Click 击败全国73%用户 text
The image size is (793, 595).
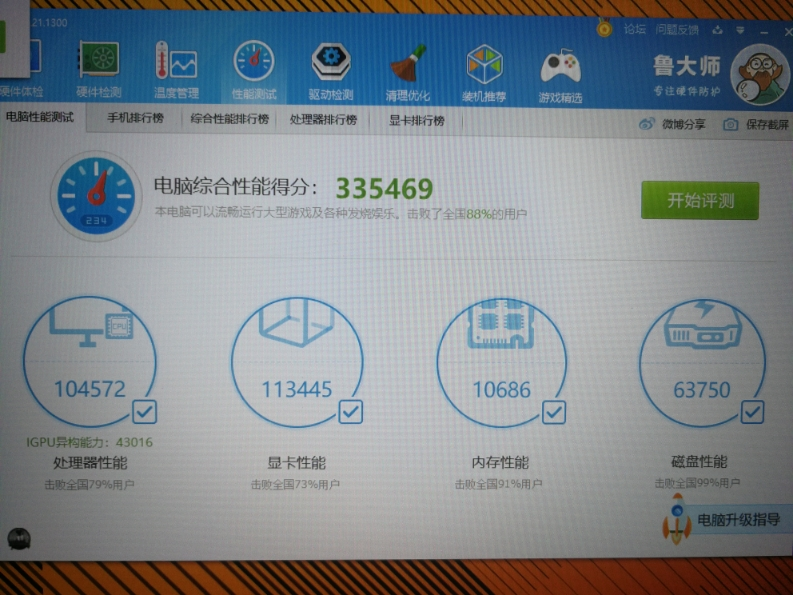[x=295, y=485]
